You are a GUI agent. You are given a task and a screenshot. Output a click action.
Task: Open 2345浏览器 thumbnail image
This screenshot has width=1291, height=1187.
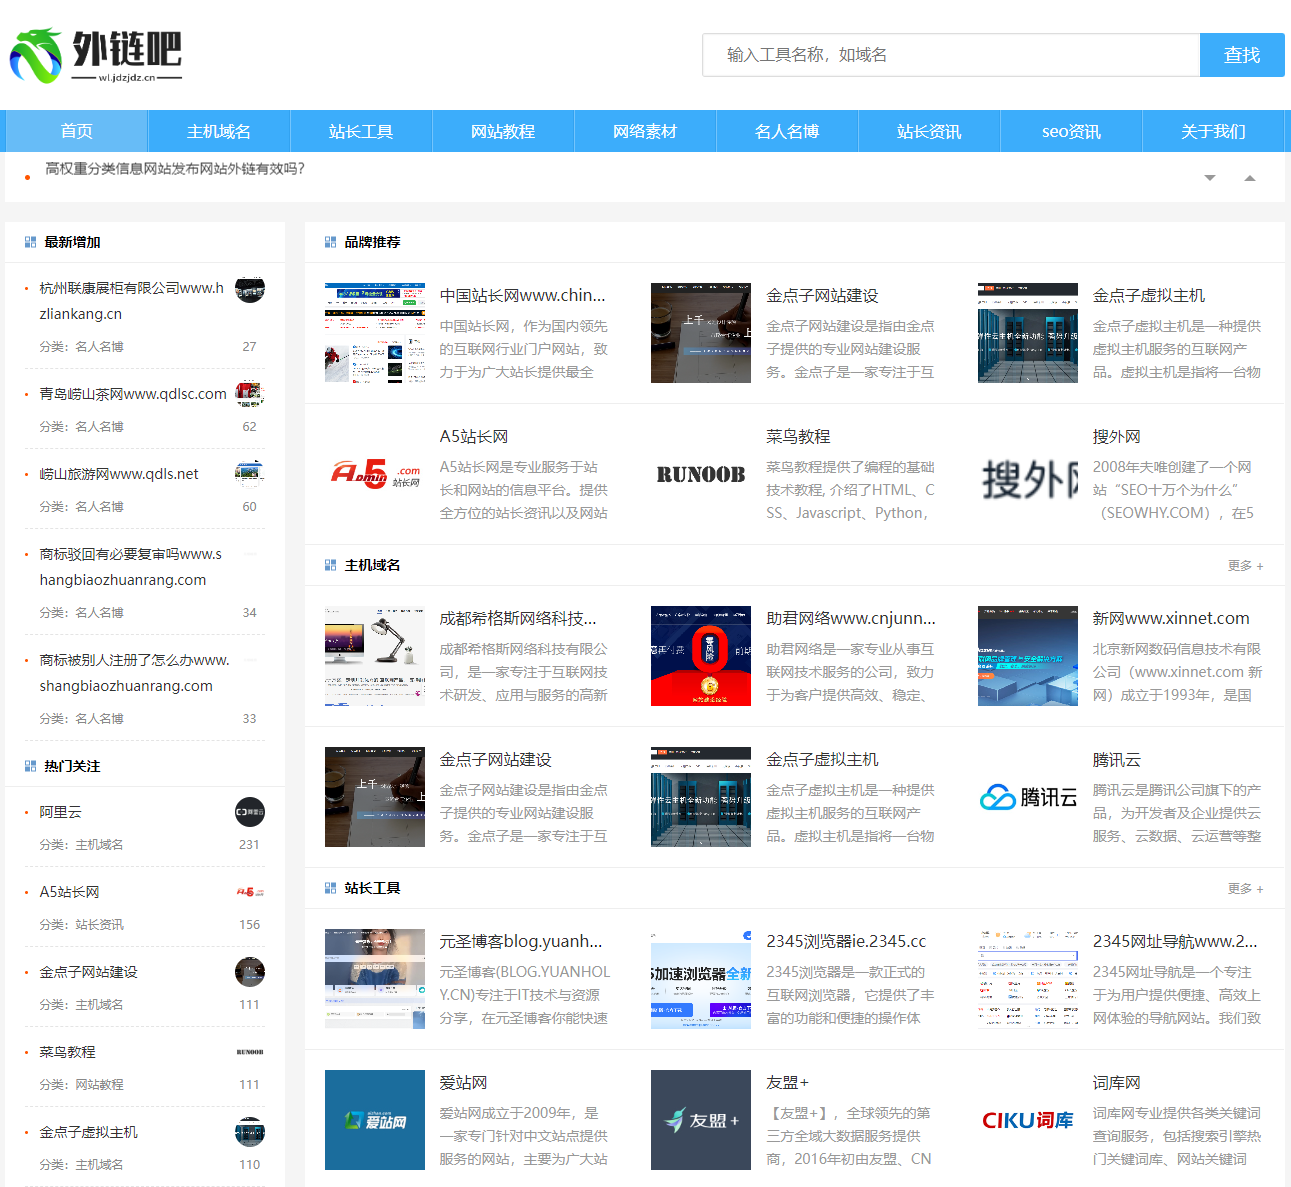(701, 979)
